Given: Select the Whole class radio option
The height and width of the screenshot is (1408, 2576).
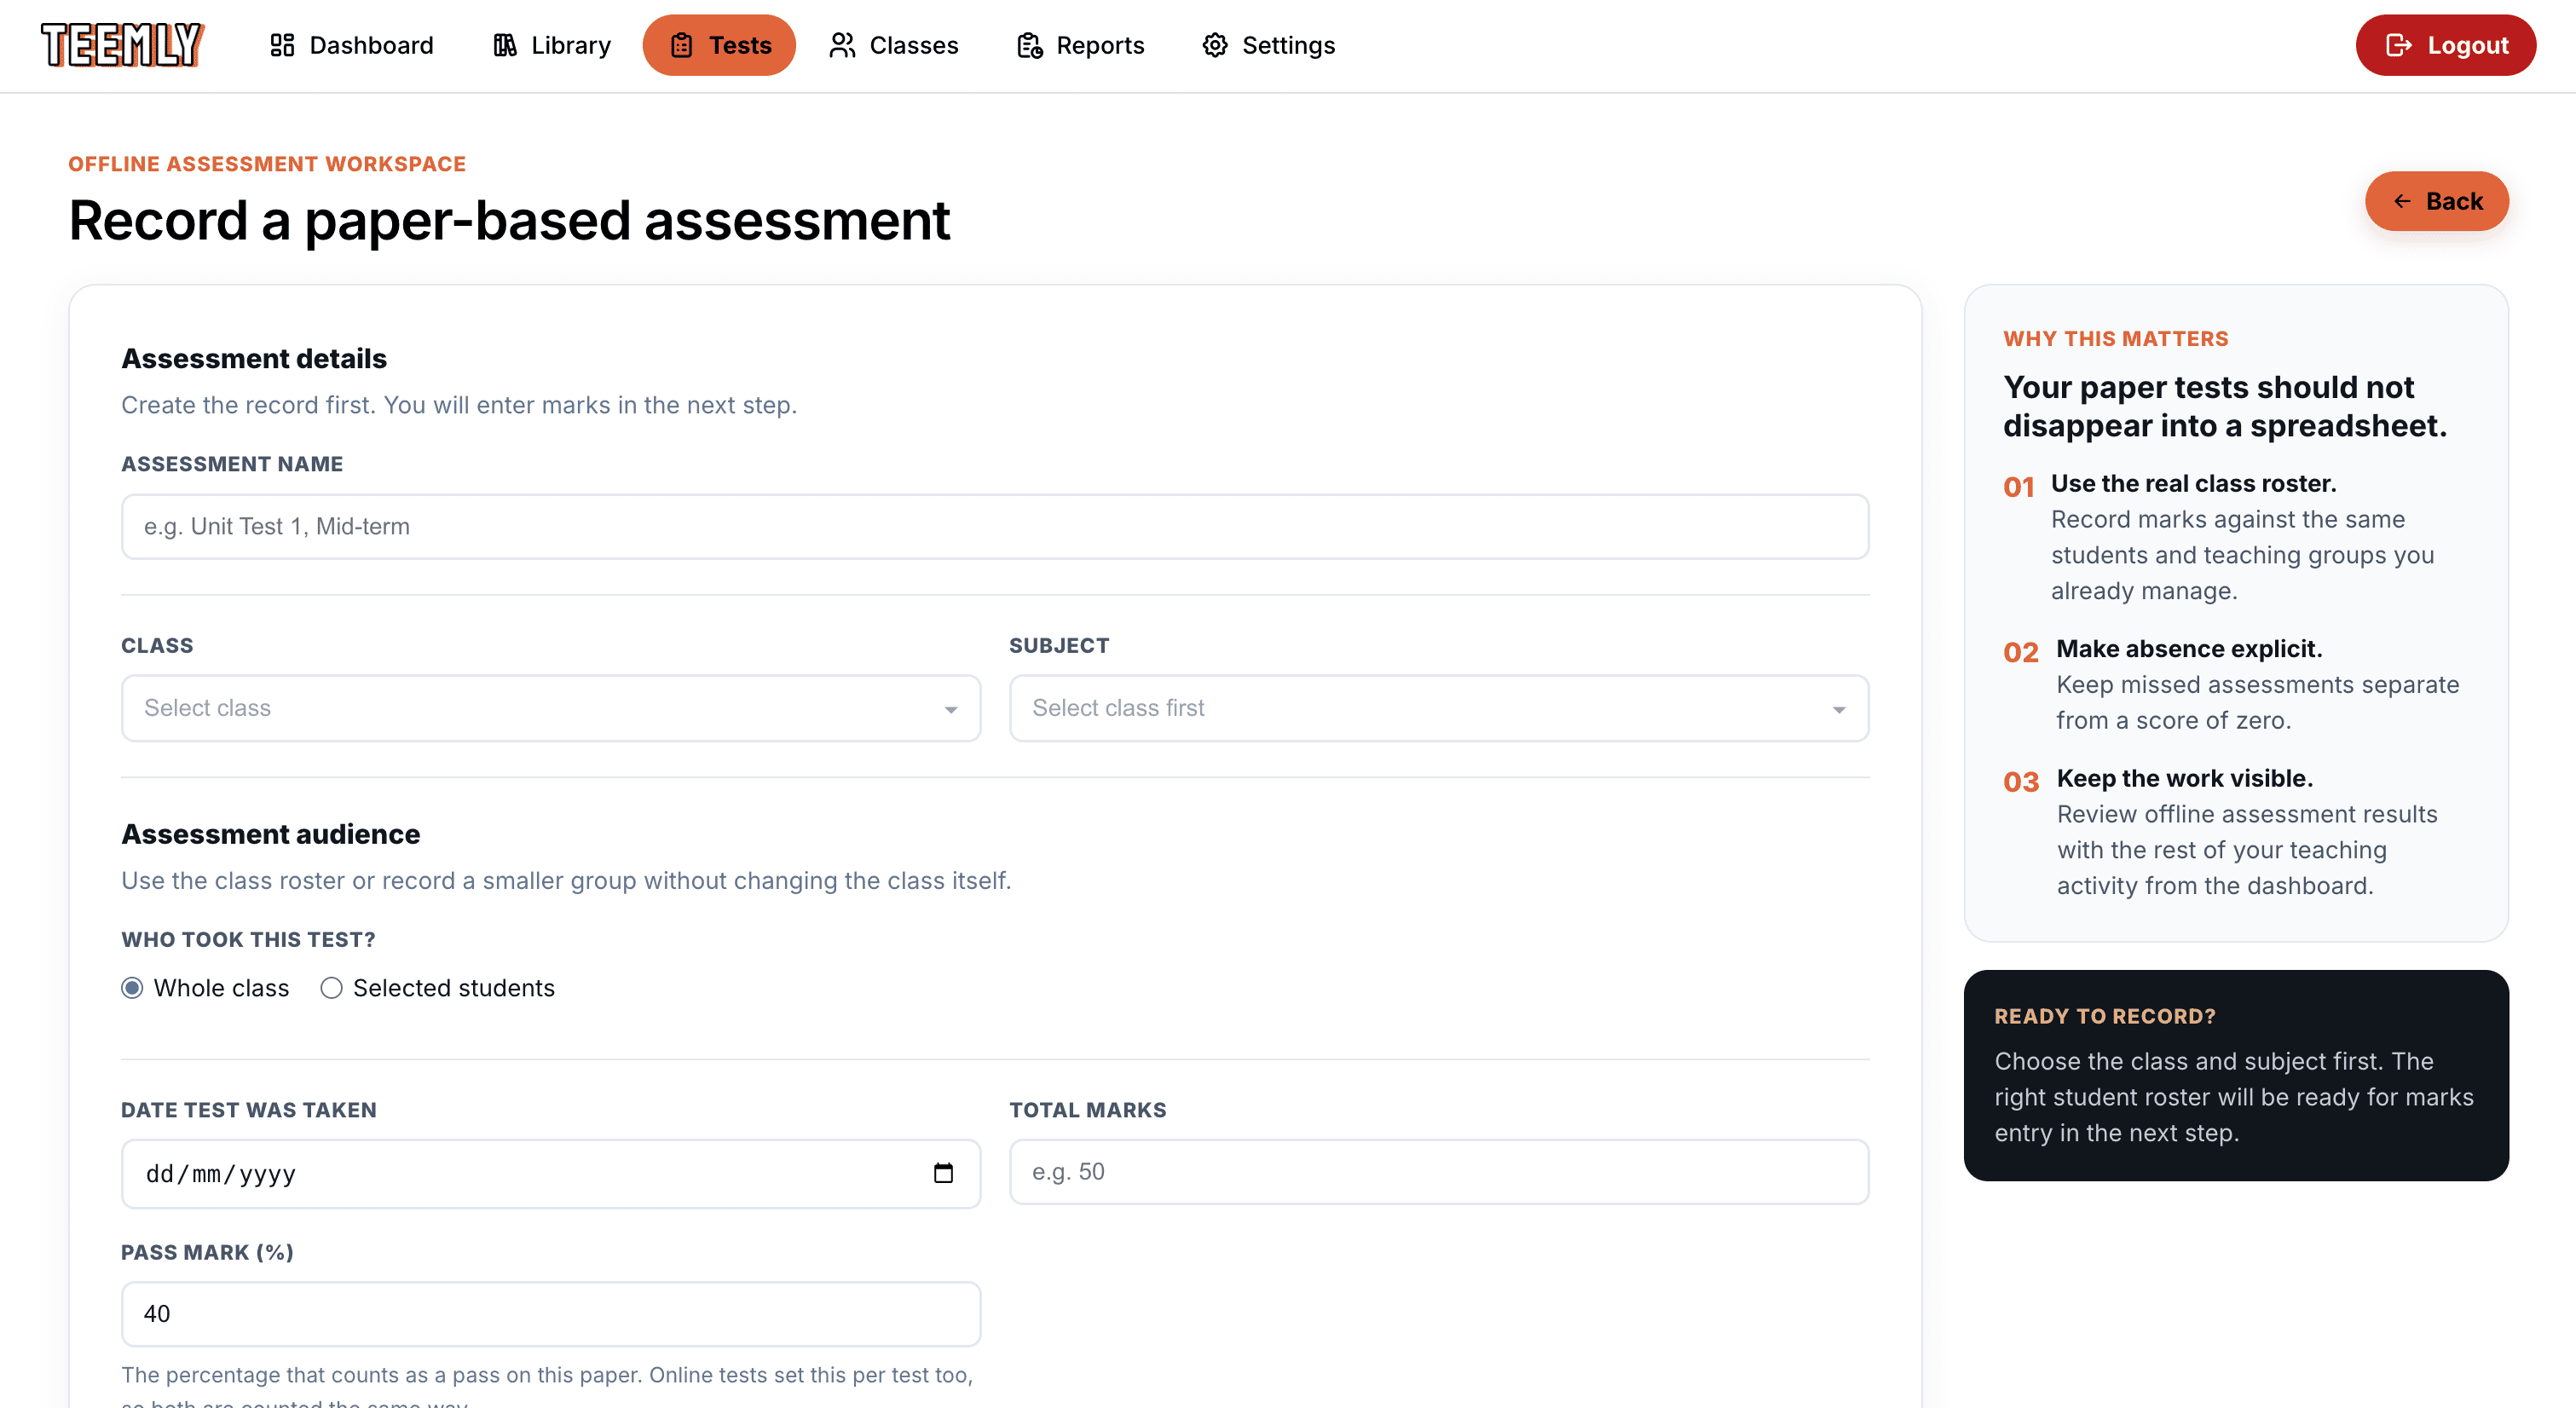Looking at the screenshot, I should [x=132, y=988].
